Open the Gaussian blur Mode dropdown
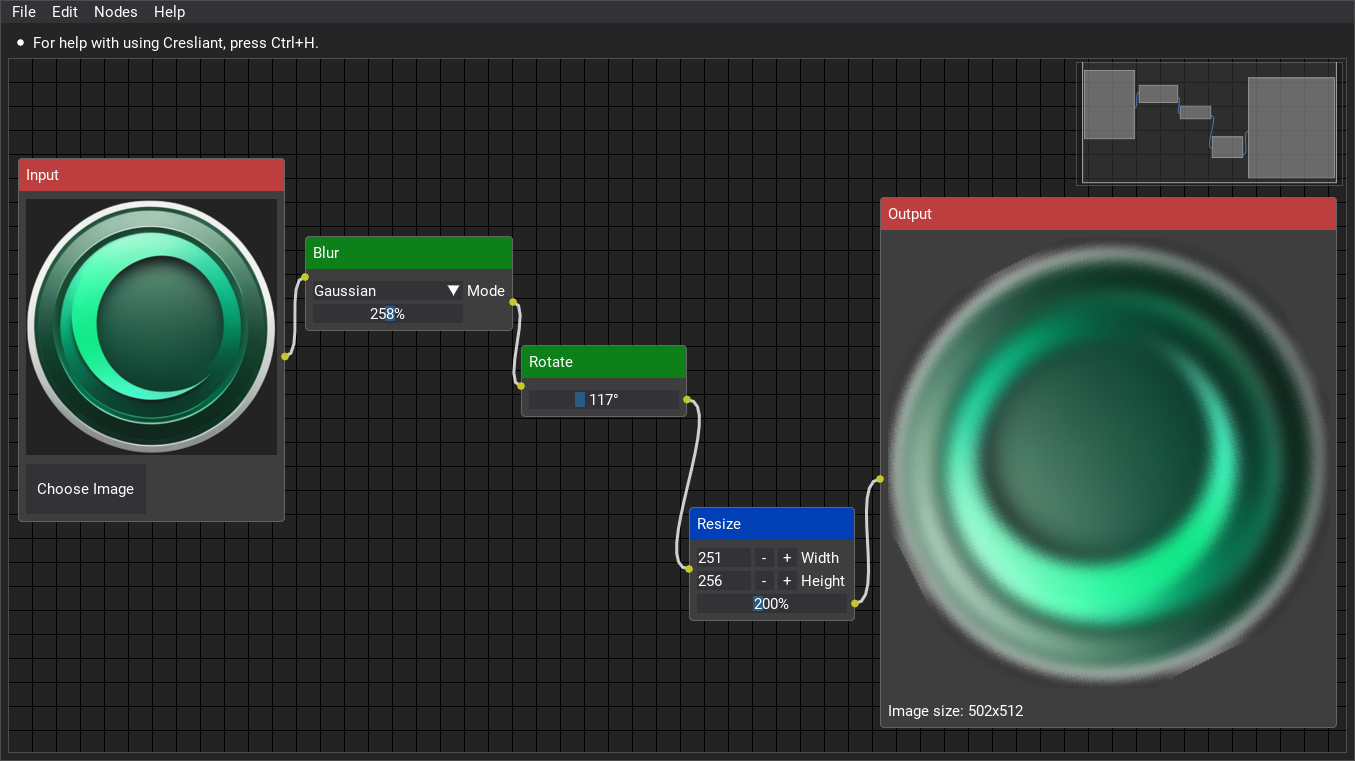Viewport: 1355px width, 761px height. 387,291
